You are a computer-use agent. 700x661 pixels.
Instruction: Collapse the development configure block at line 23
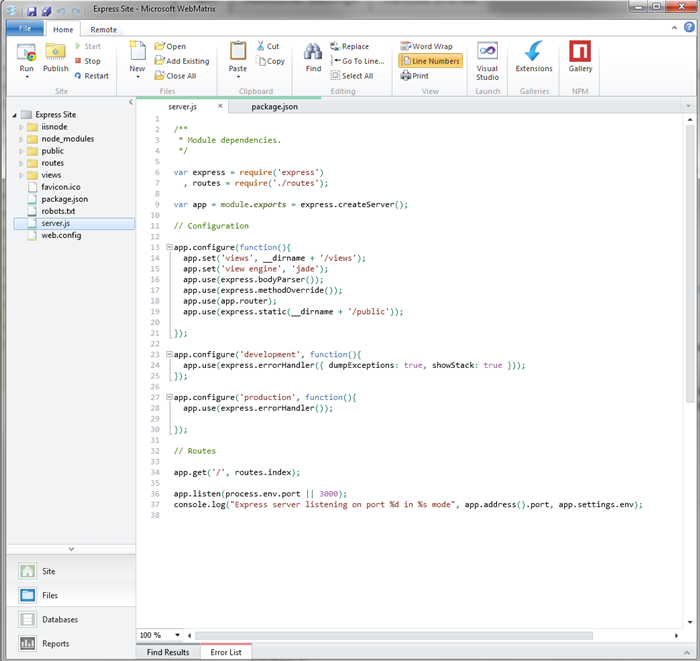[x=169, y=354]
